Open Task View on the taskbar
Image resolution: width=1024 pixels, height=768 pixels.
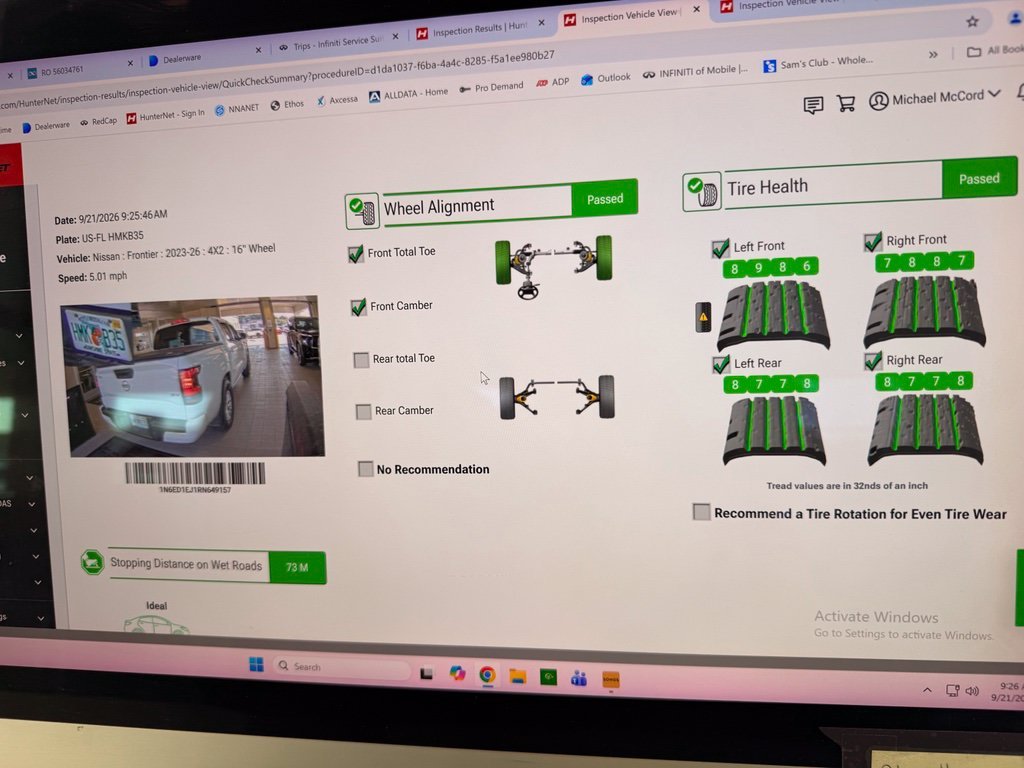pyautogui.click(x=426, y=672)
